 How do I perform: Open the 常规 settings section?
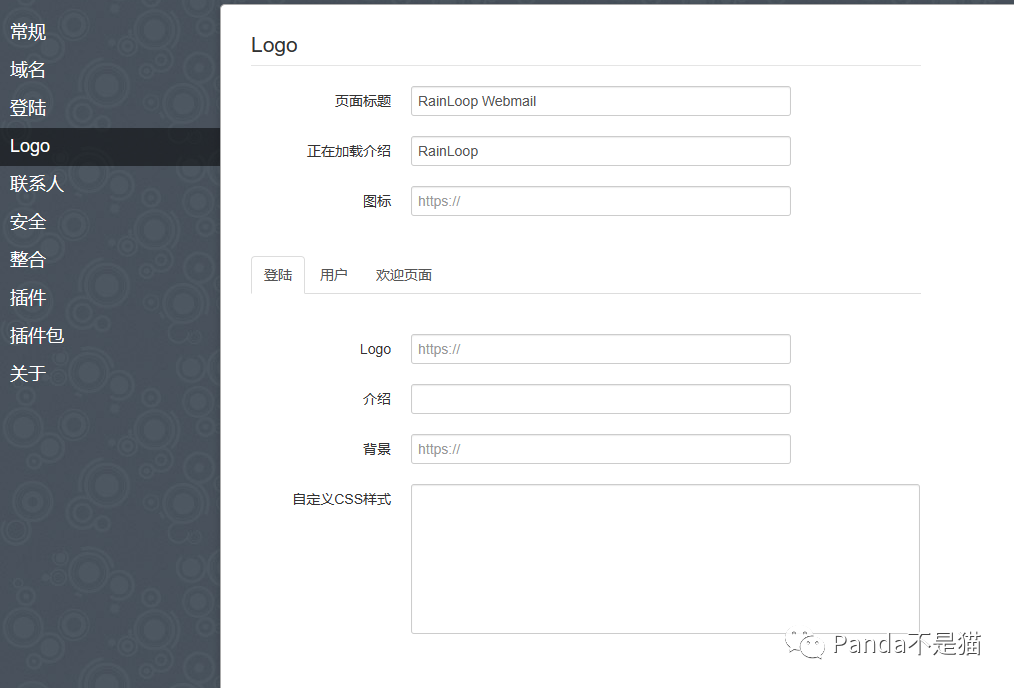click(27, 31)
